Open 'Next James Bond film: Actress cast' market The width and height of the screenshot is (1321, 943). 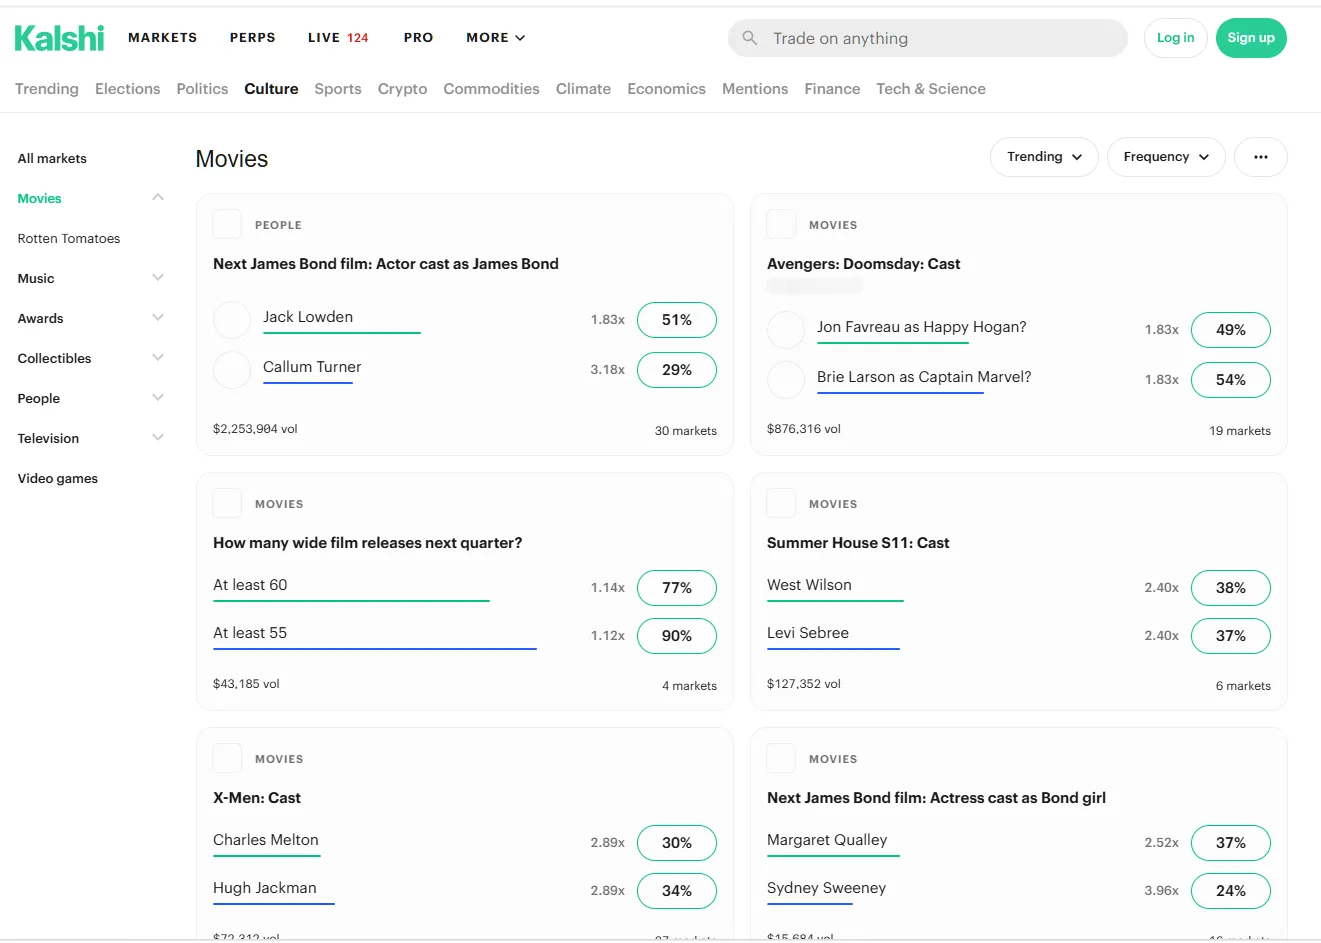click(x=937, y=798)
